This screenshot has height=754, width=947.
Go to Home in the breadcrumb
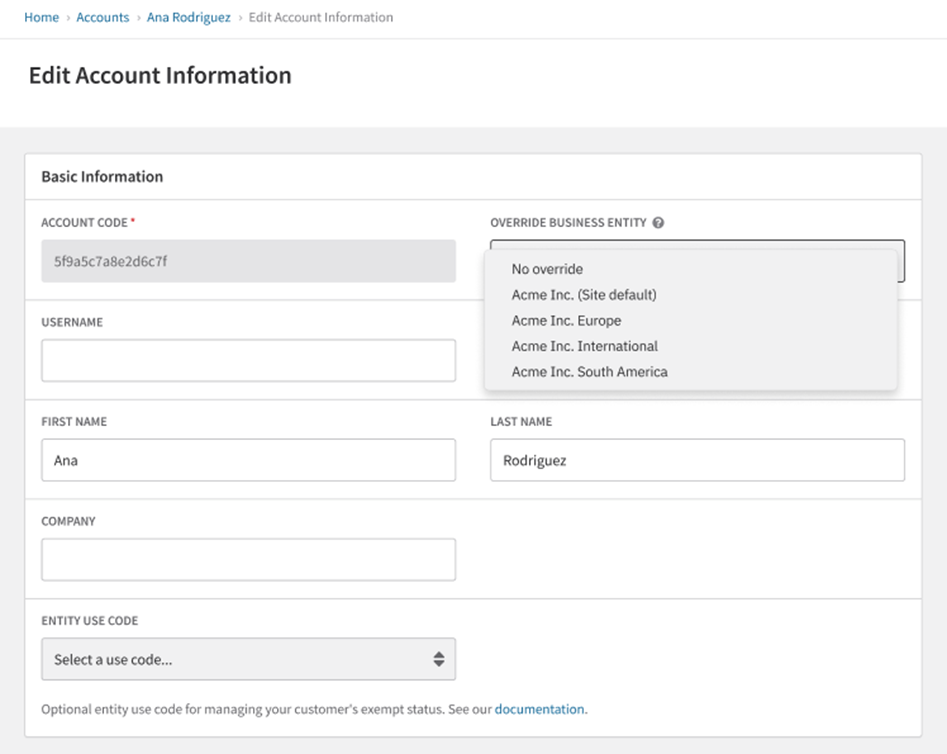41,17
